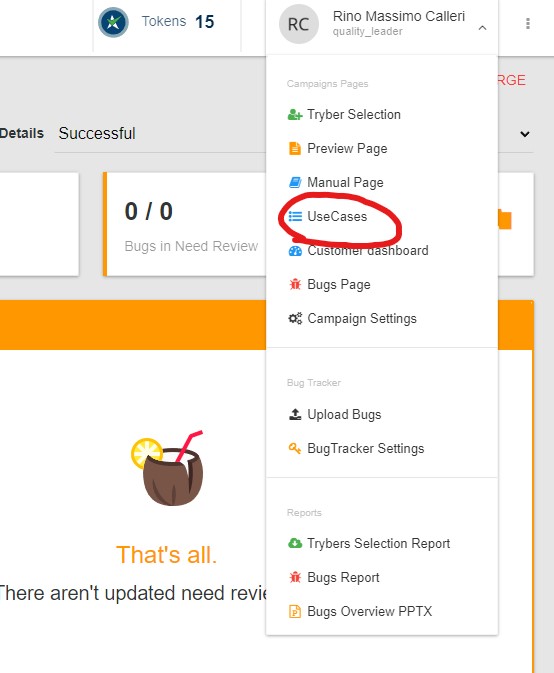Open the Bugs in Need Review card
Image resolution: width=554 pixels, height=673 pixels.
click(185, 224)
